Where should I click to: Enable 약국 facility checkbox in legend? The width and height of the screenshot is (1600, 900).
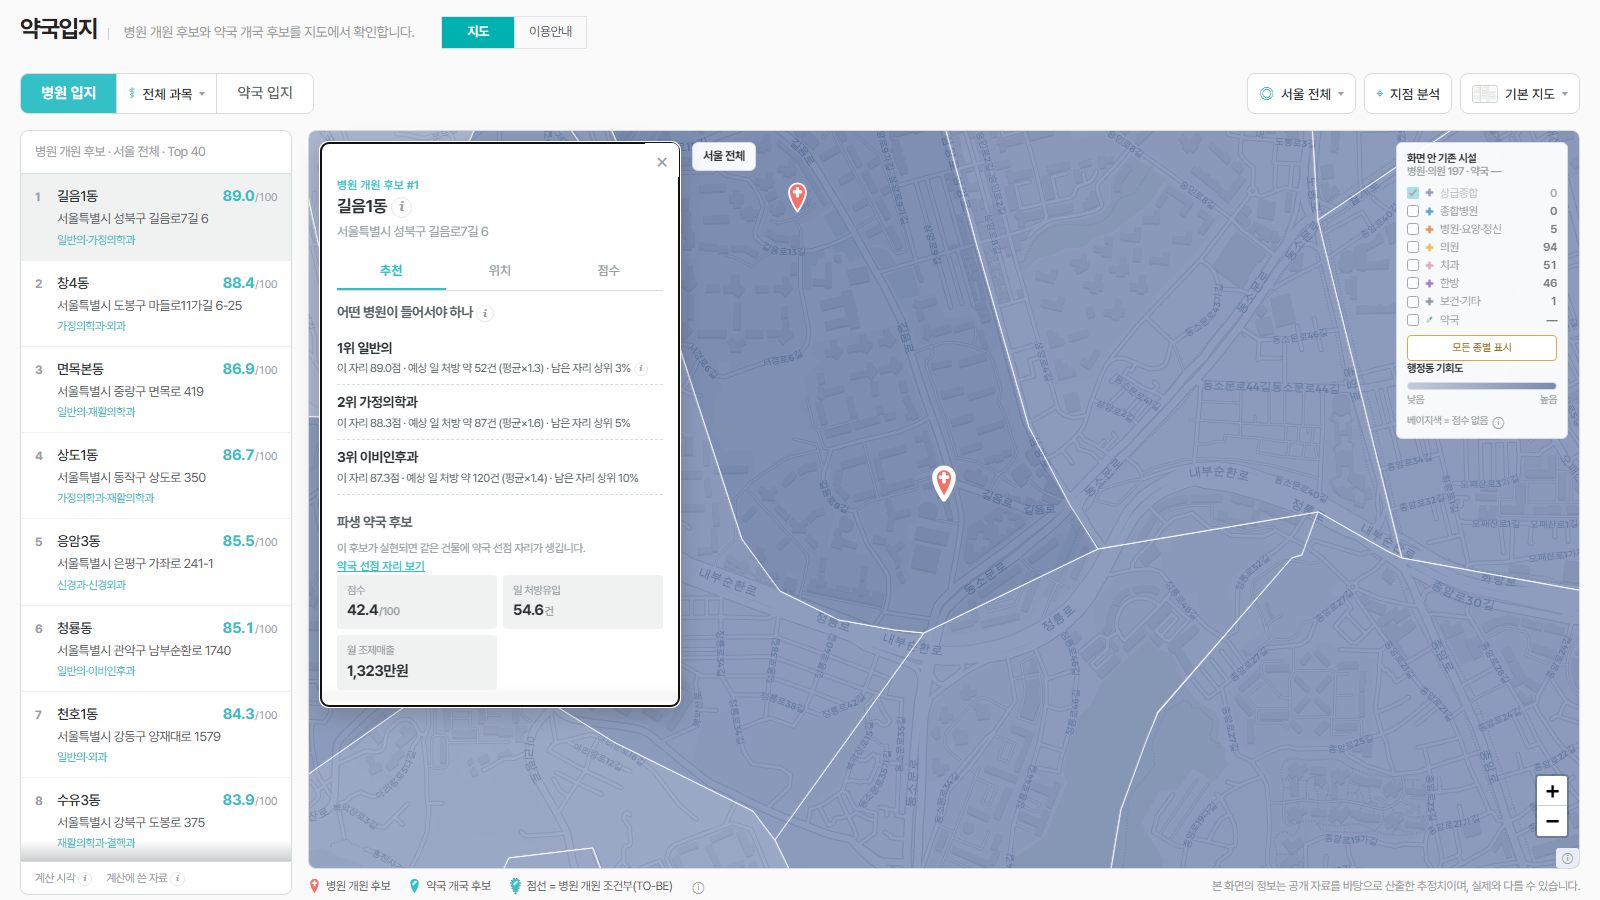click(x=1413, y=320)
